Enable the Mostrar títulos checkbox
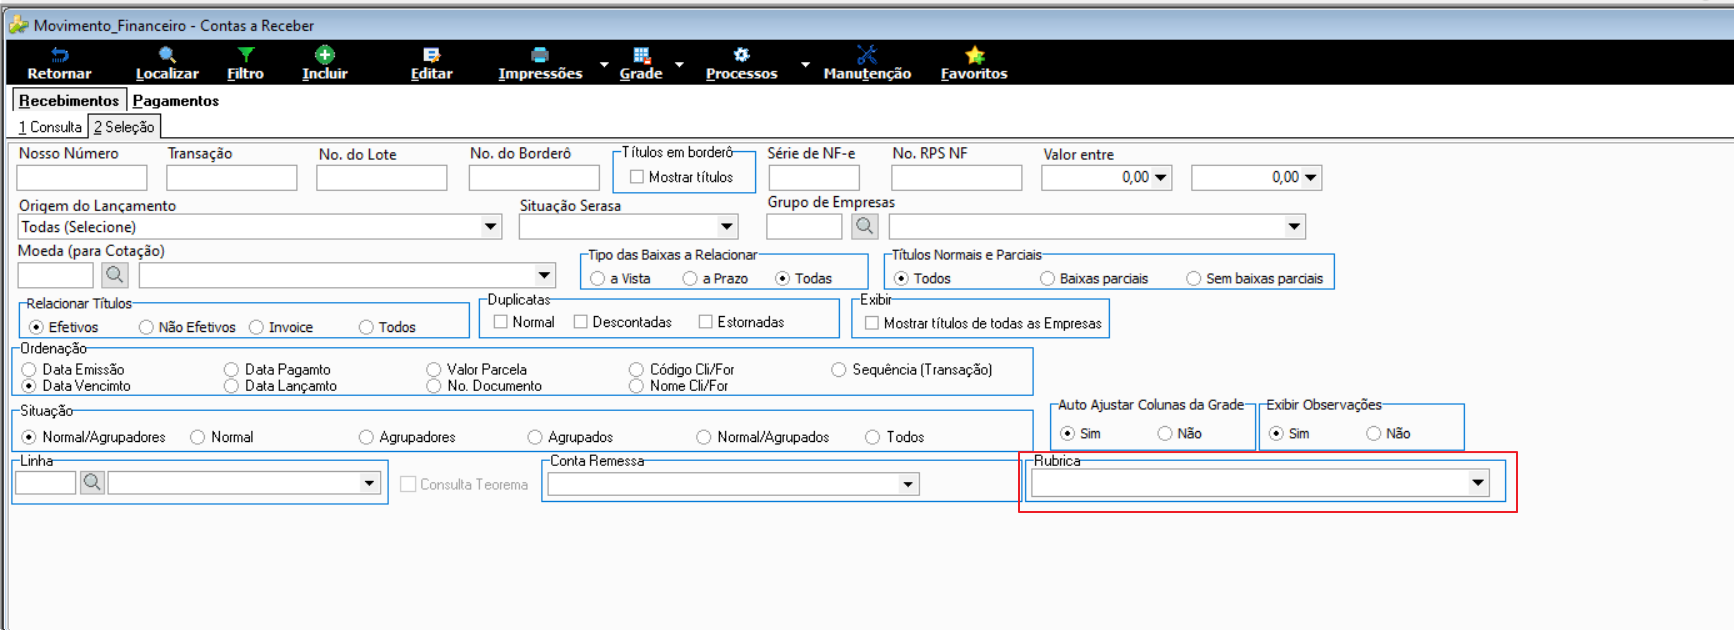The image size is (1734, 630). [637, 177]
